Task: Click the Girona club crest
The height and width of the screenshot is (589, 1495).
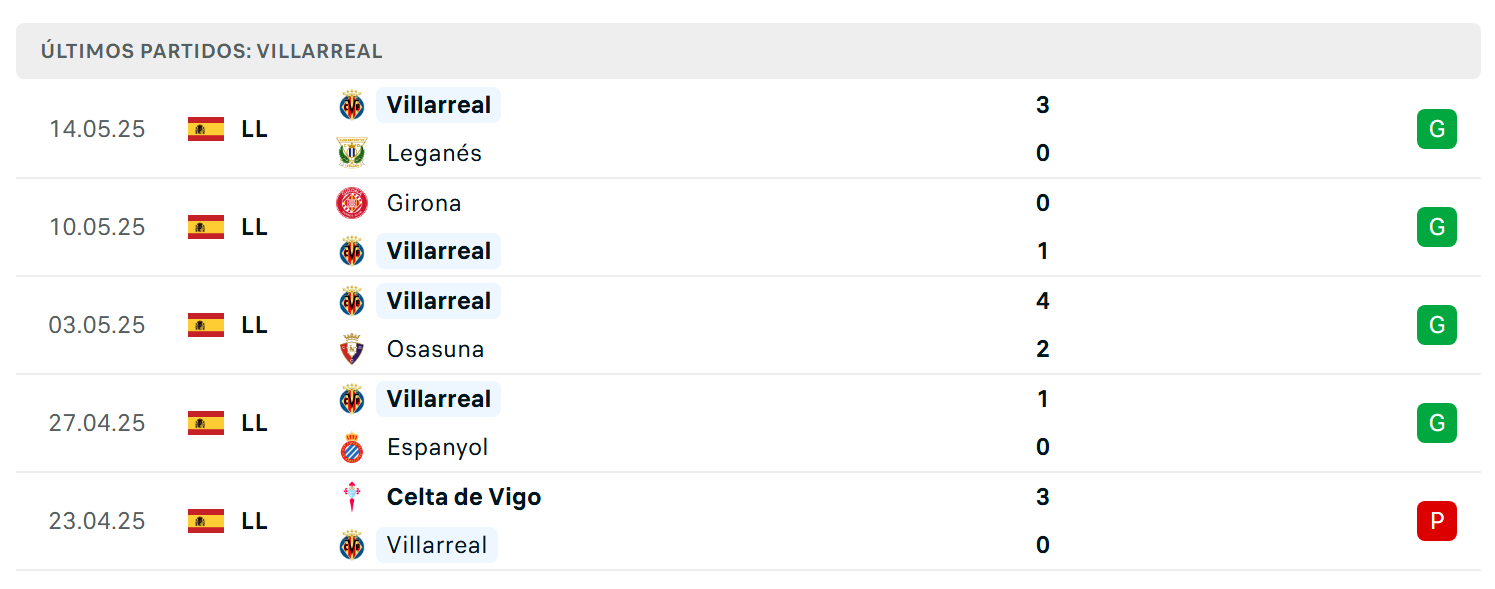Action: click(352, 203)
